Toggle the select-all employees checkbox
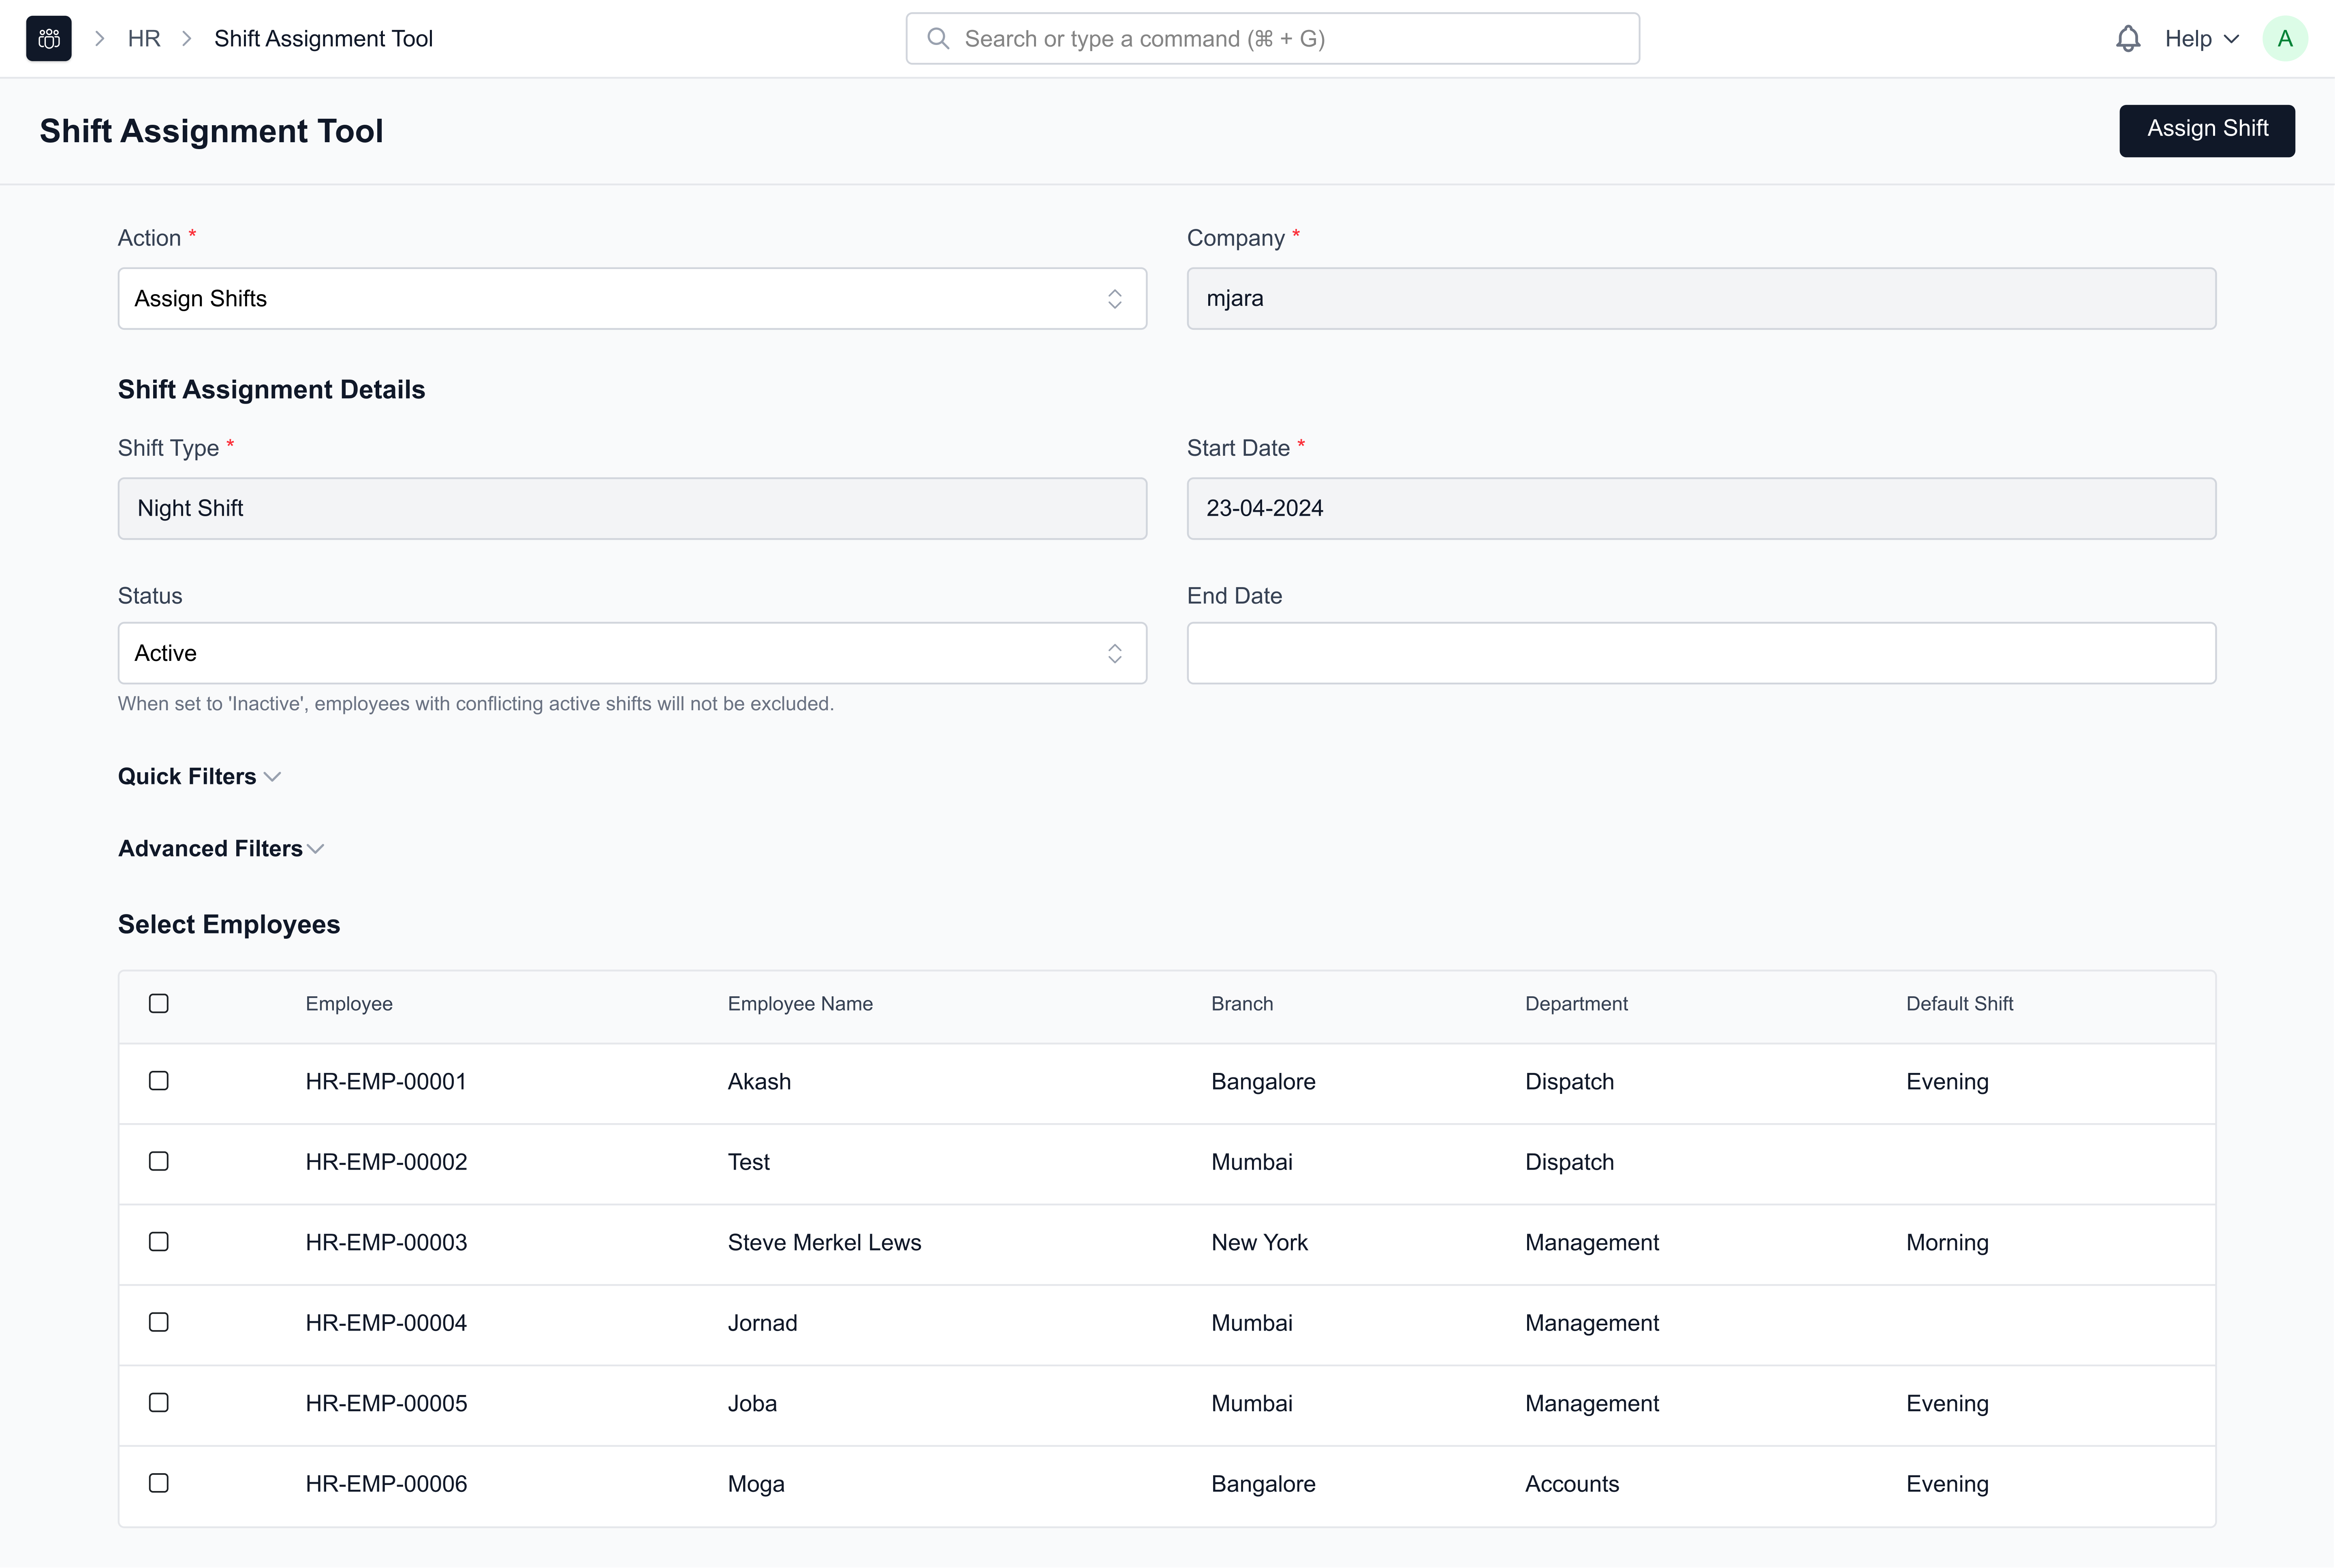This screenshot has height=1568, width=2335. click(x=159, y=1003)
